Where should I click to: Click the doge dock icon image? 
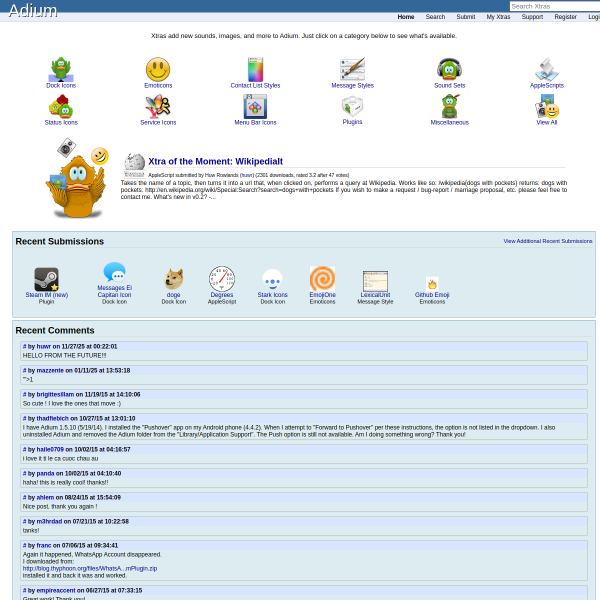(173, 279)
